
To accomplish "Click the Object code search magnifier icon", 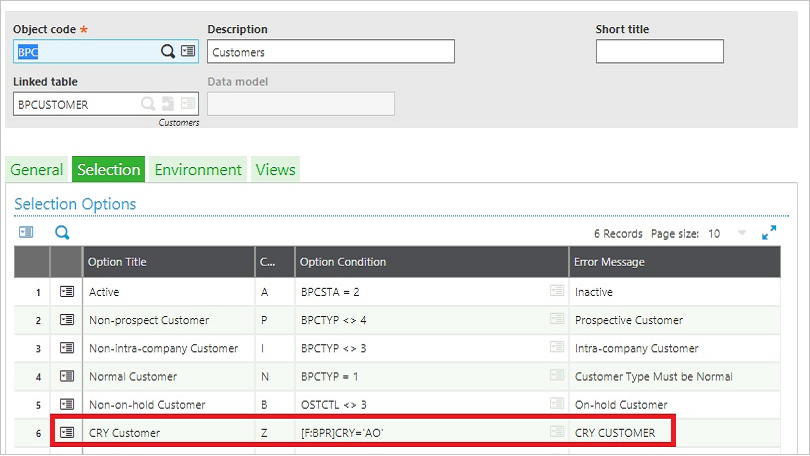I will click(x=168, y=51).
